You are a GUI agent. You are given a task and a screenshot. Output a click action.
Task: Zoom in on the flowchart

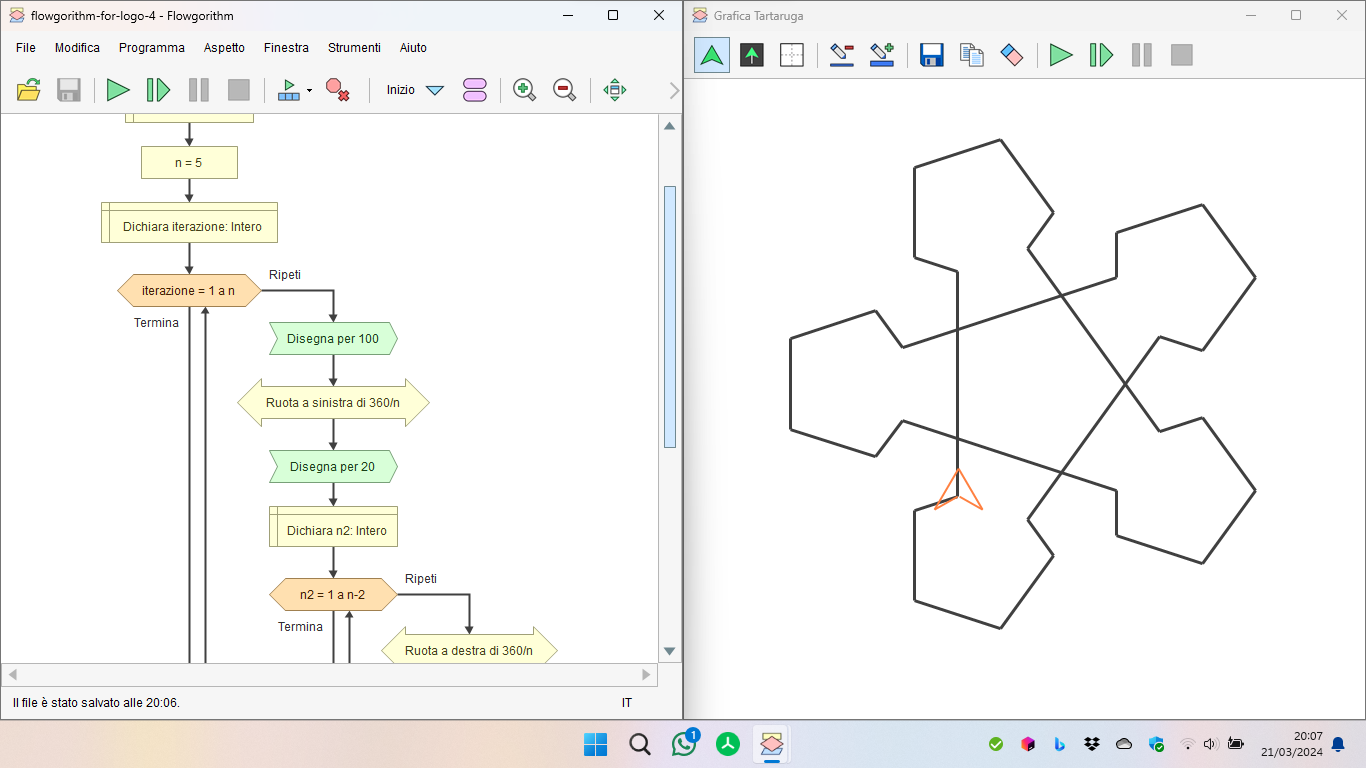(524, 90)
